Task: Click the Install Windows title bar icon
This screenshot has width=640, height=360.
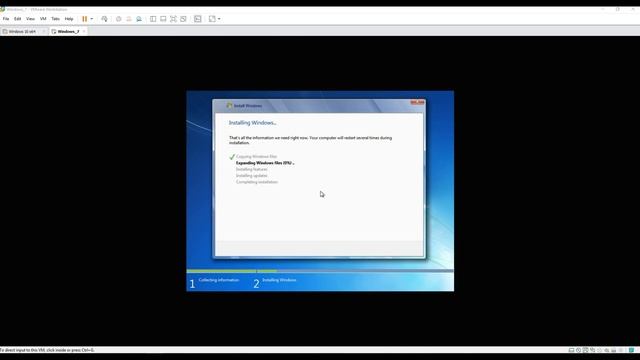Action: (229, 106)
